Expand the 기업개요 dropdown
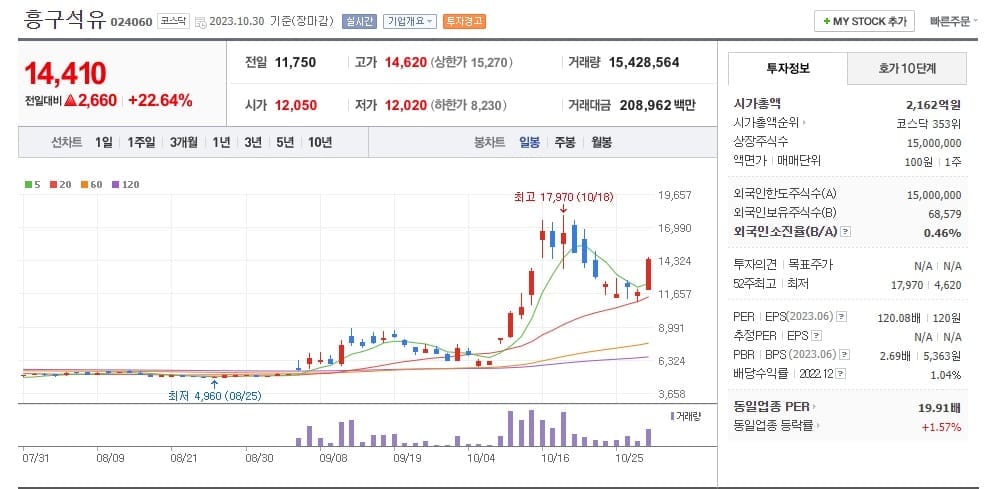 click(410, 21)
